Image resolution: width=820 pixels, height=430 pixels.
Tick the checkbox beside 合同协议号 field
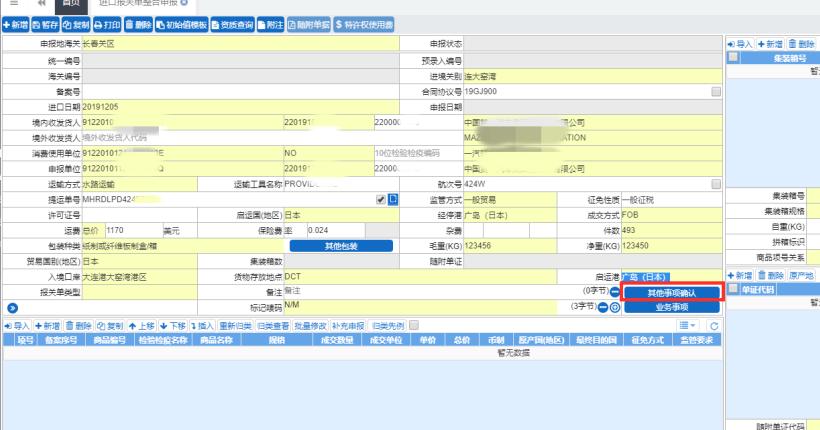pos(716,92)
